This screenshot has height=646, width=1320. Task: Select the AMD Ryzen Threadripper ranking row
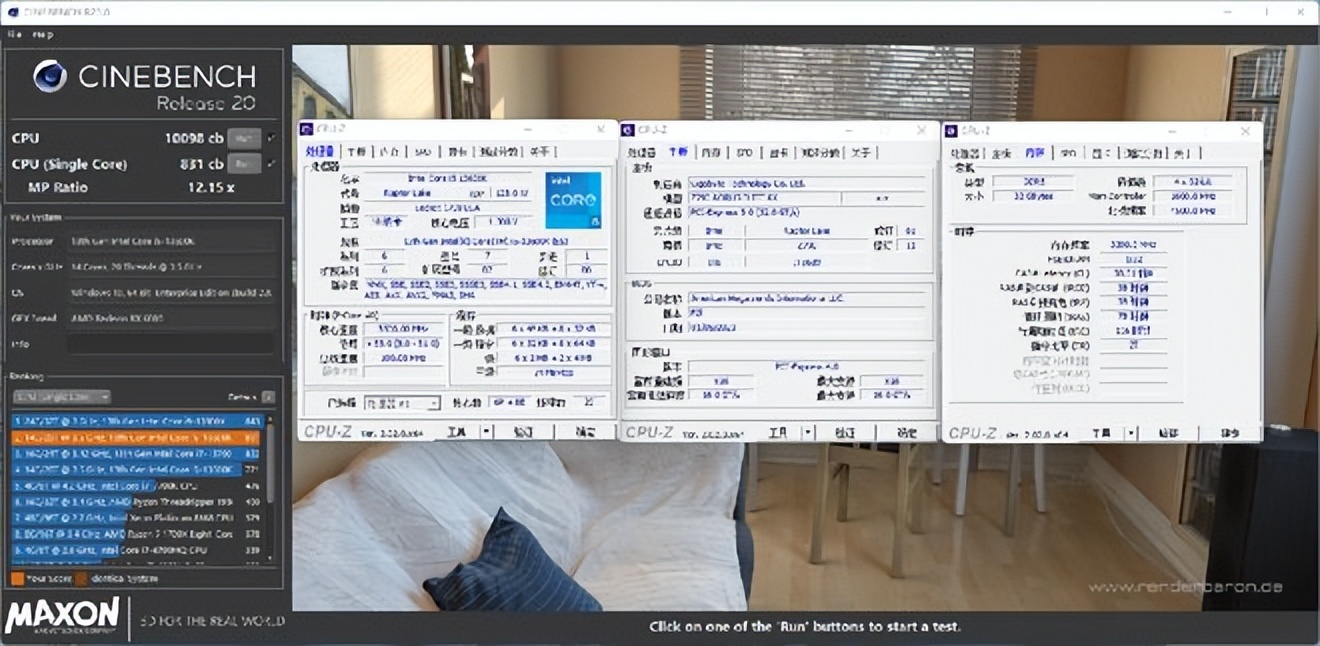pyautogui.click(x=136, y=501)
